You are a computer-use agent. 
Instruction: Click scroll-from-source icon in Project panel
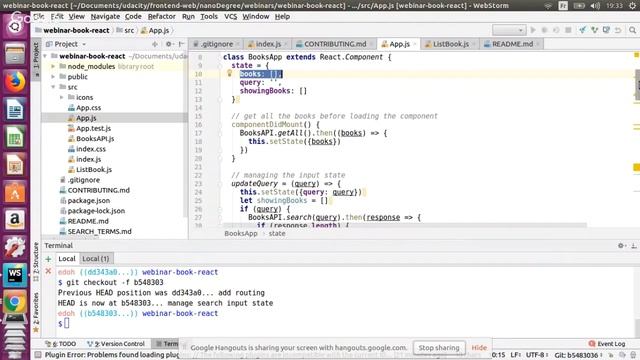point(155,44)
